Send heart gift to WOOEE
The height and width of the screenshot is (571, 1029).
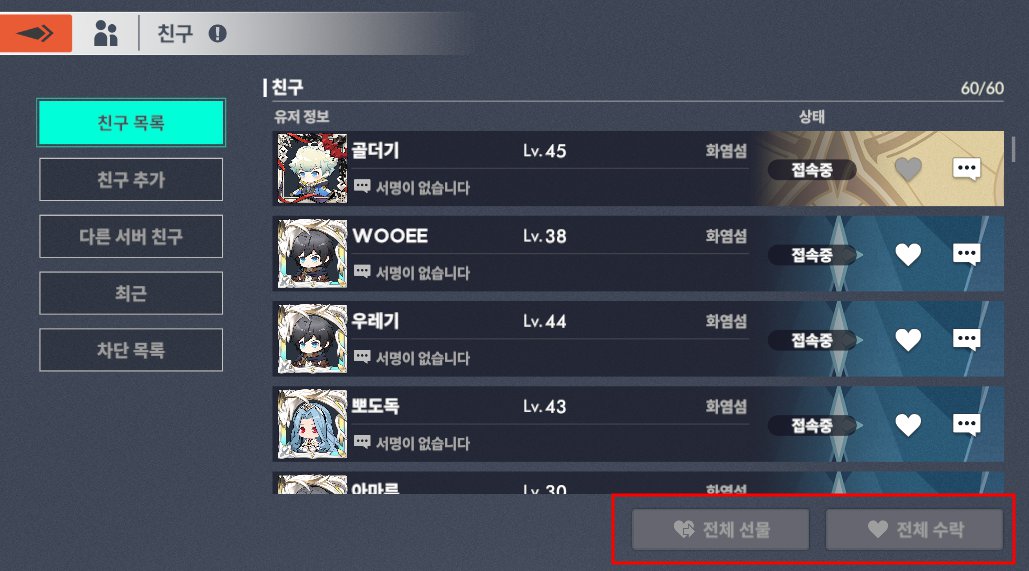[x=908, y=255]
